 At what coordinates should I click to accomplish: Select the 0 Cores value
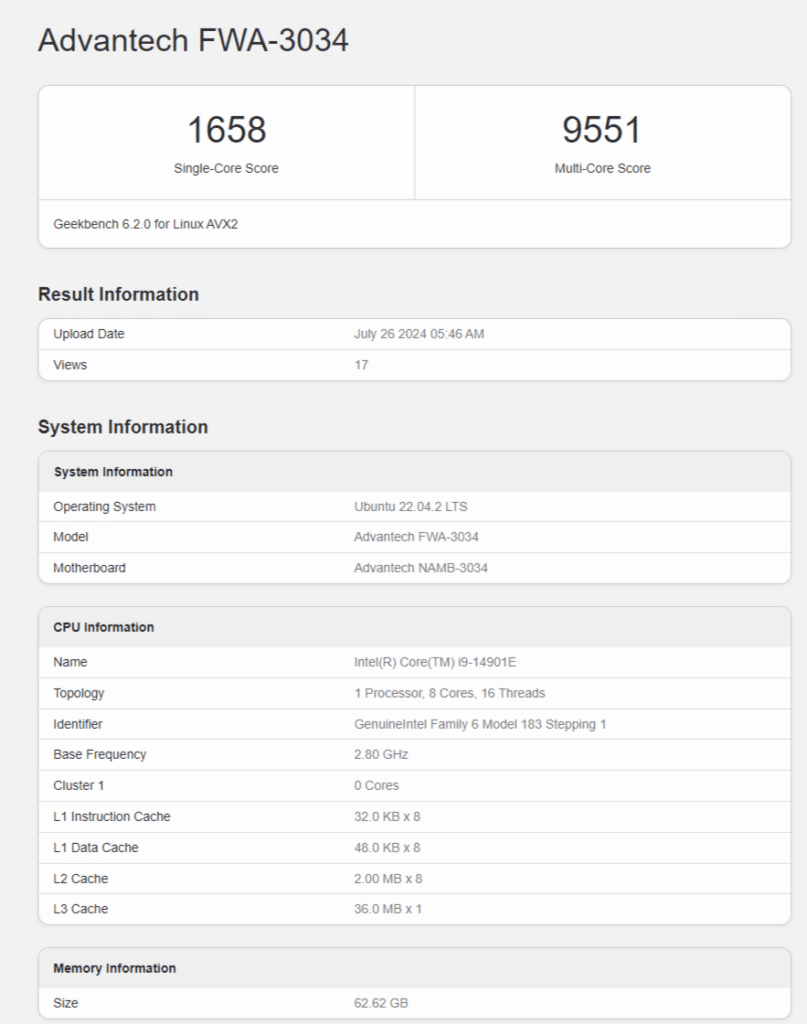coord(377,786)
